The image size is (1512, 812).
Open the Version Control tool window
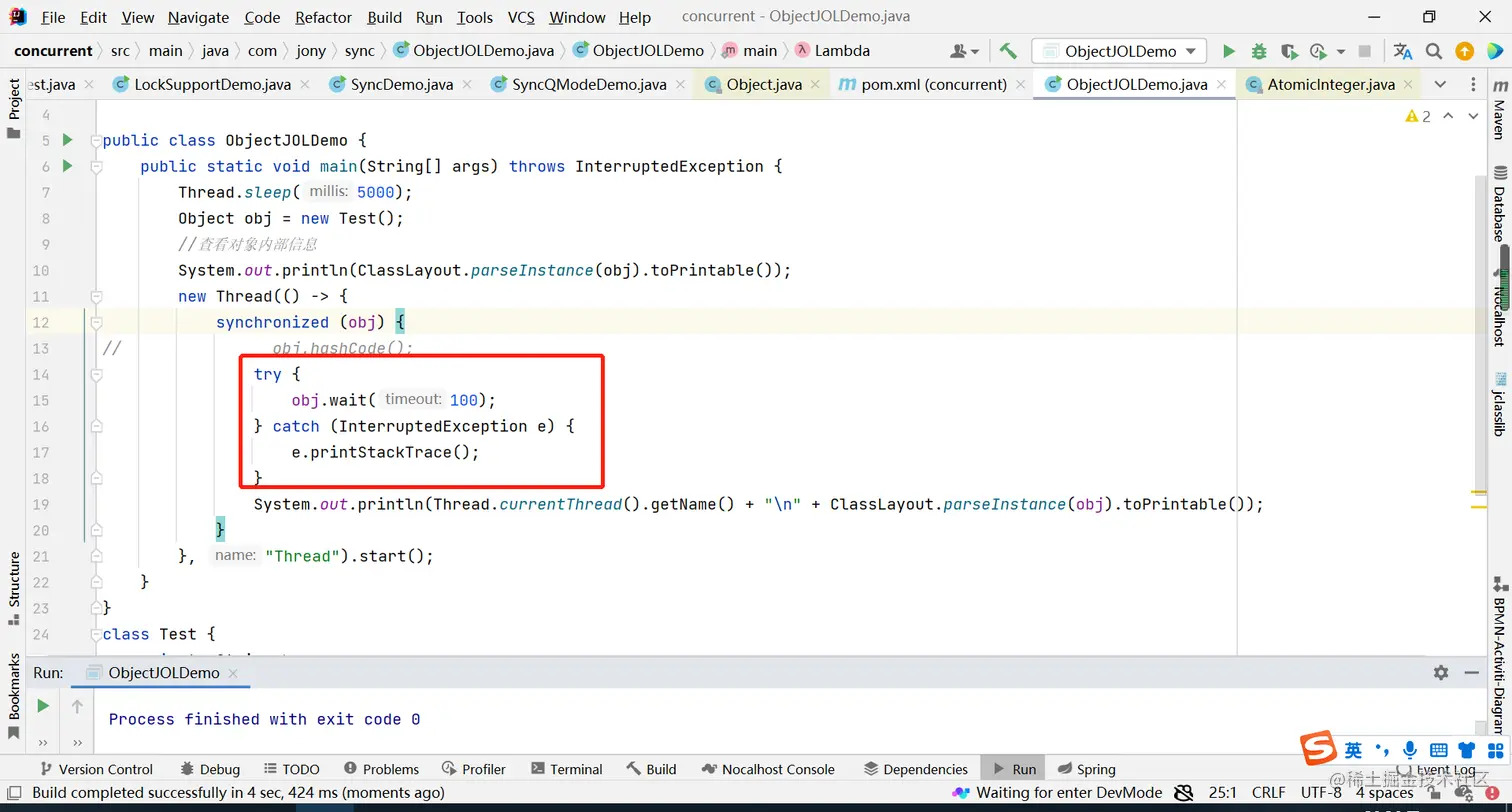(96, 769)
